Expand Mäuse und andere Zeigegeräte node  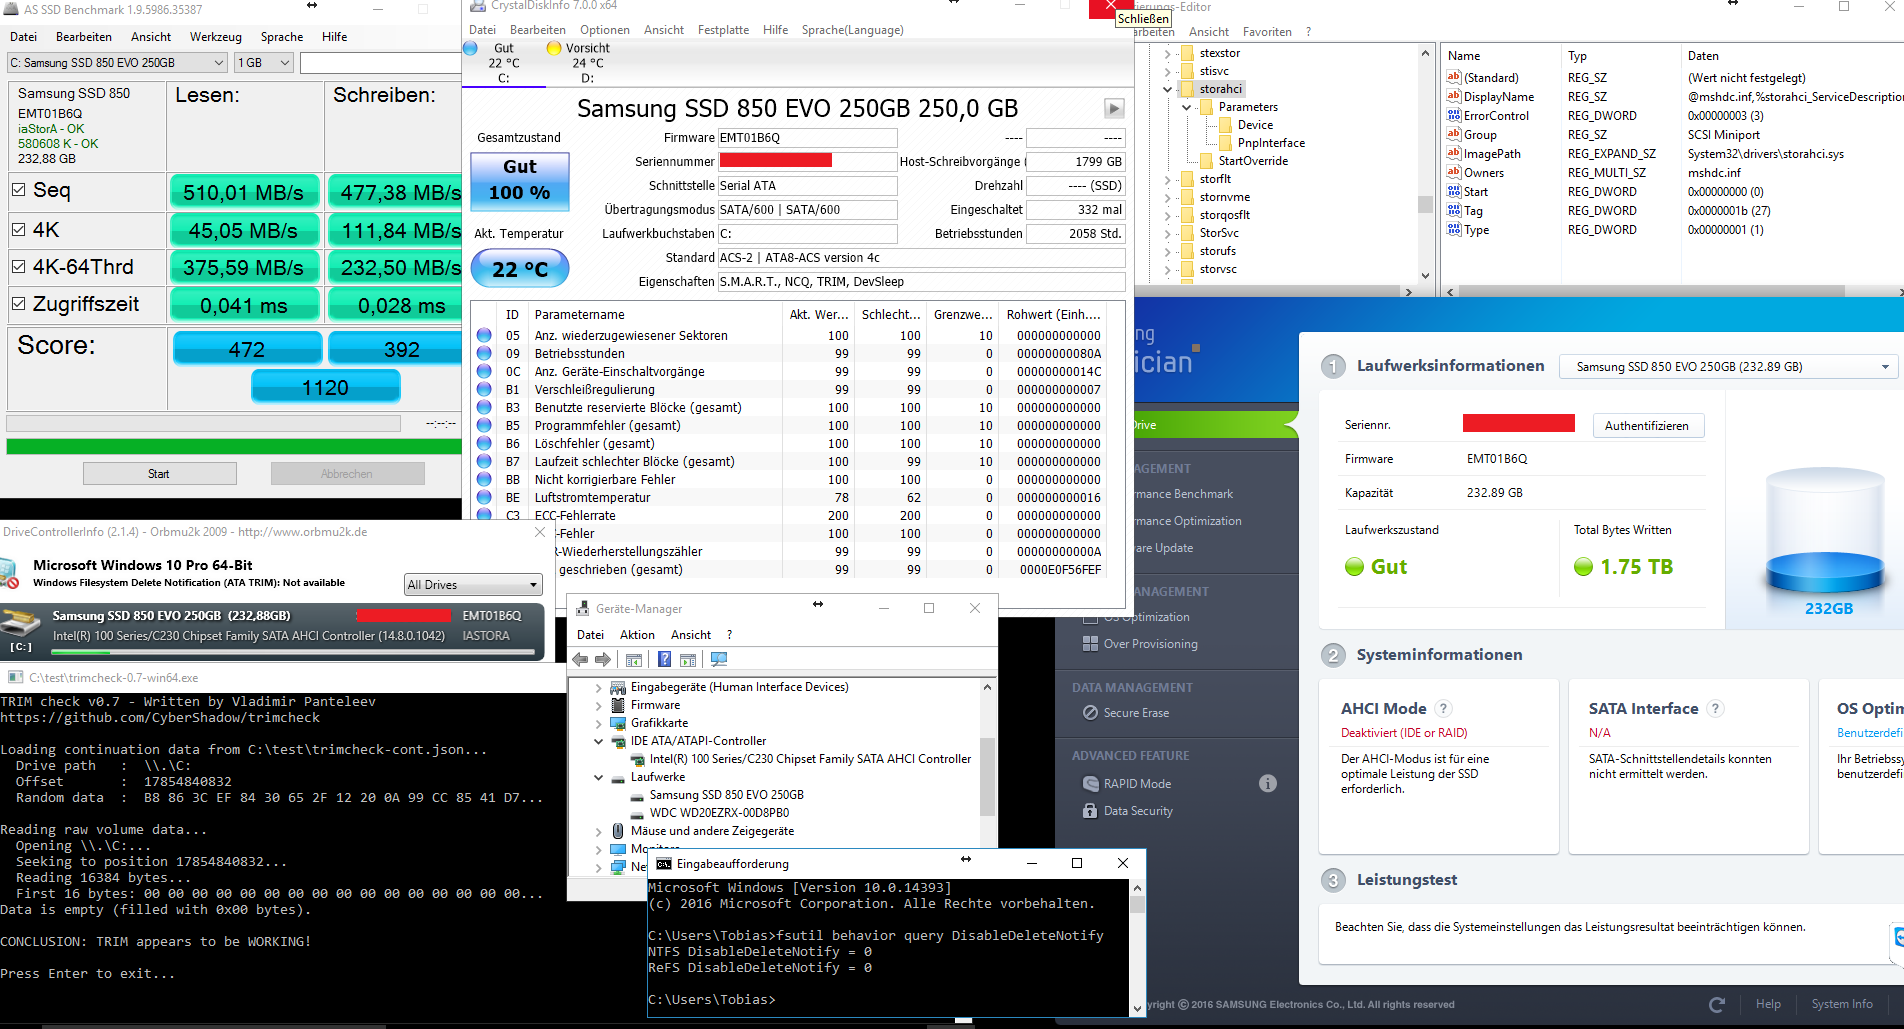pos(599,831)
